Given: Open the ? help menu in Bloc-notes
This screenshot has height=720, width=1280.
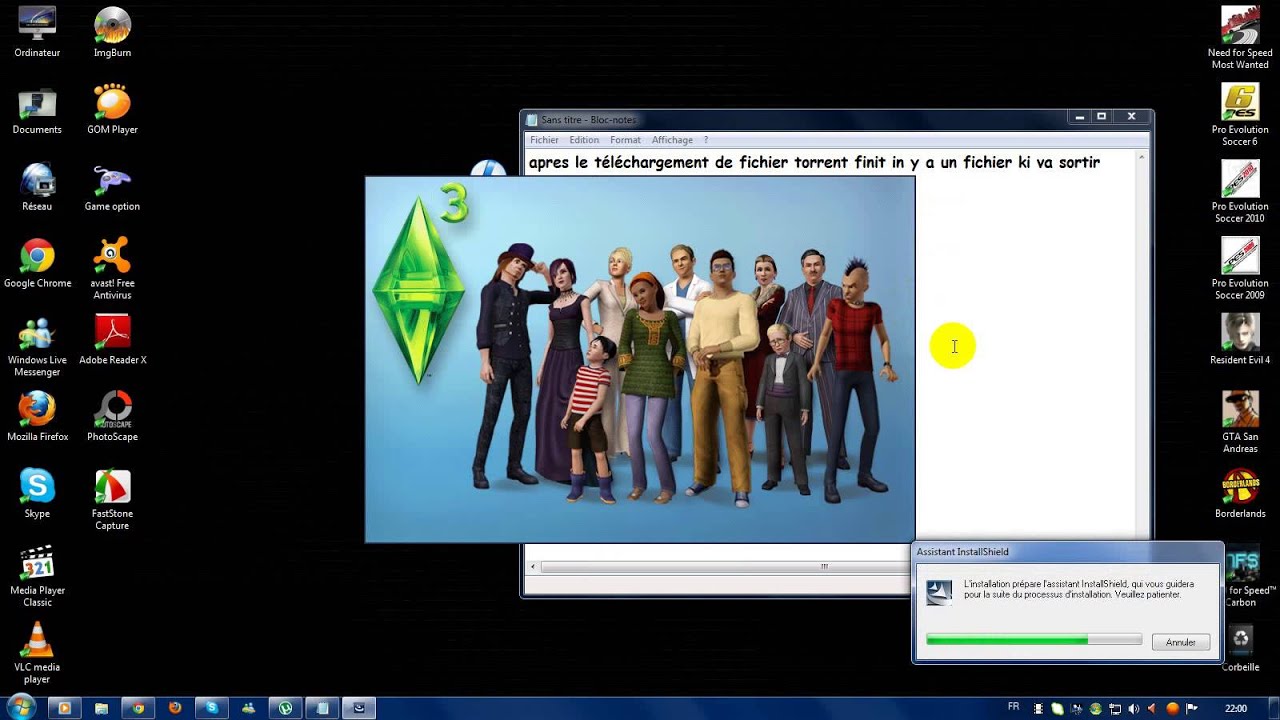Looking at the screenshot, I should tap(705, 140).
